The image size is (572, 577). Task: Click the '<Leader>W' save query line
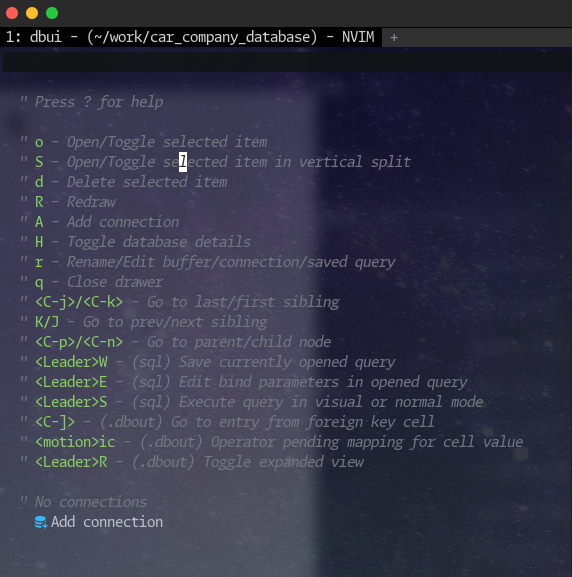coord(208,362)
